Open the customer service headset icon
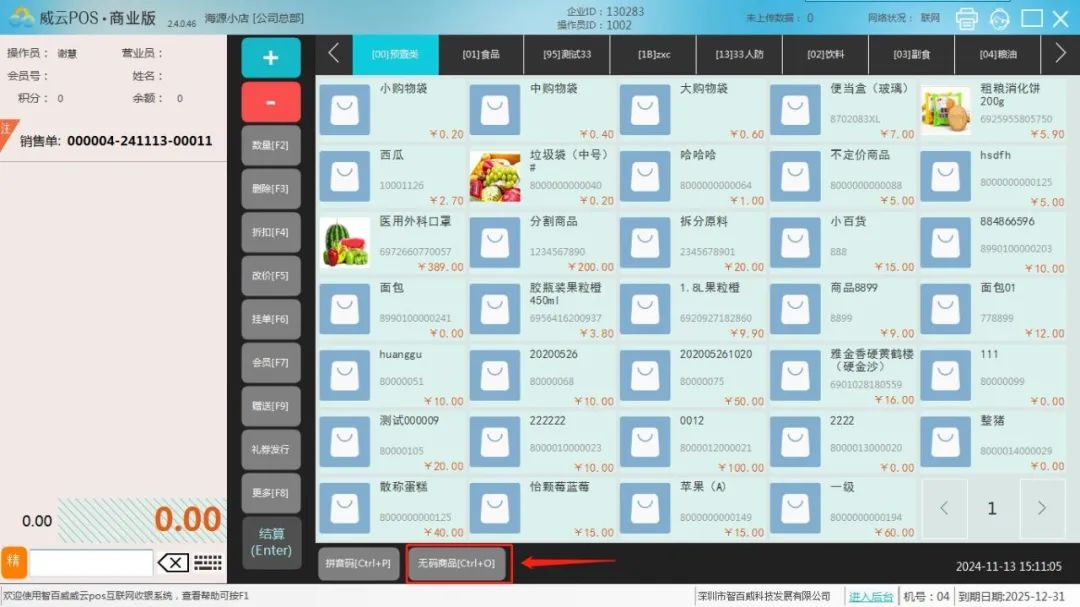Image resolution: width=1080 pixels, height=607 pixels. click(x=999, y=19)
